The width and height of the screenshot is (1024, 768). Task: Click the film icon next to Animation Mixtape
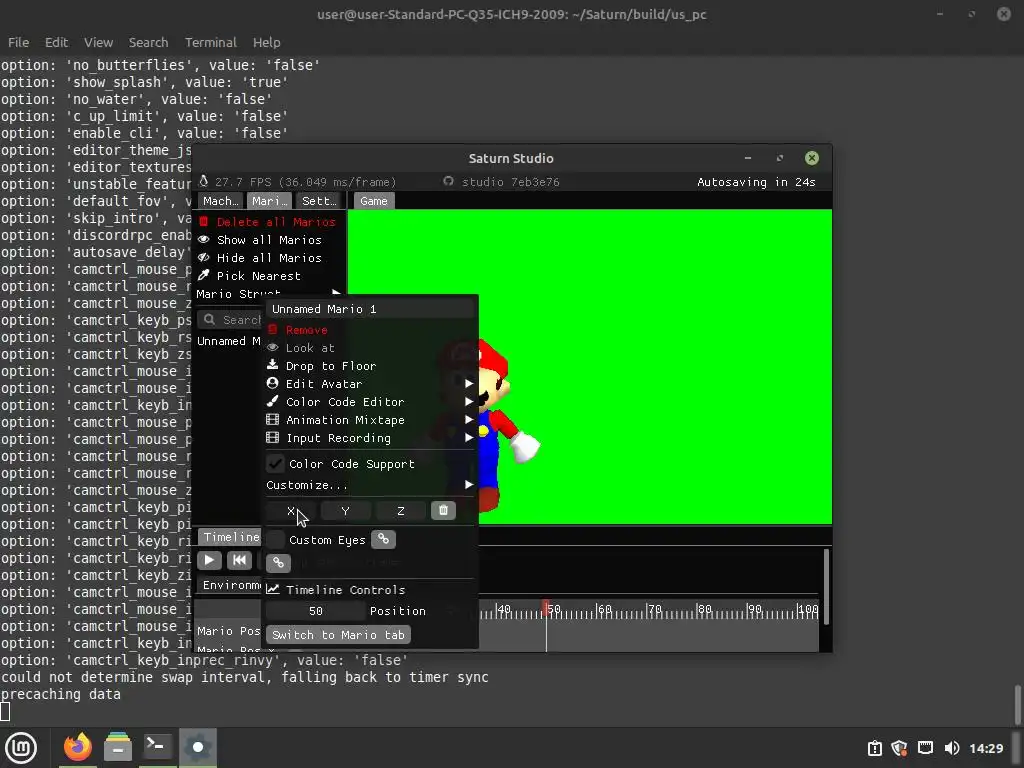pos(273,419)
